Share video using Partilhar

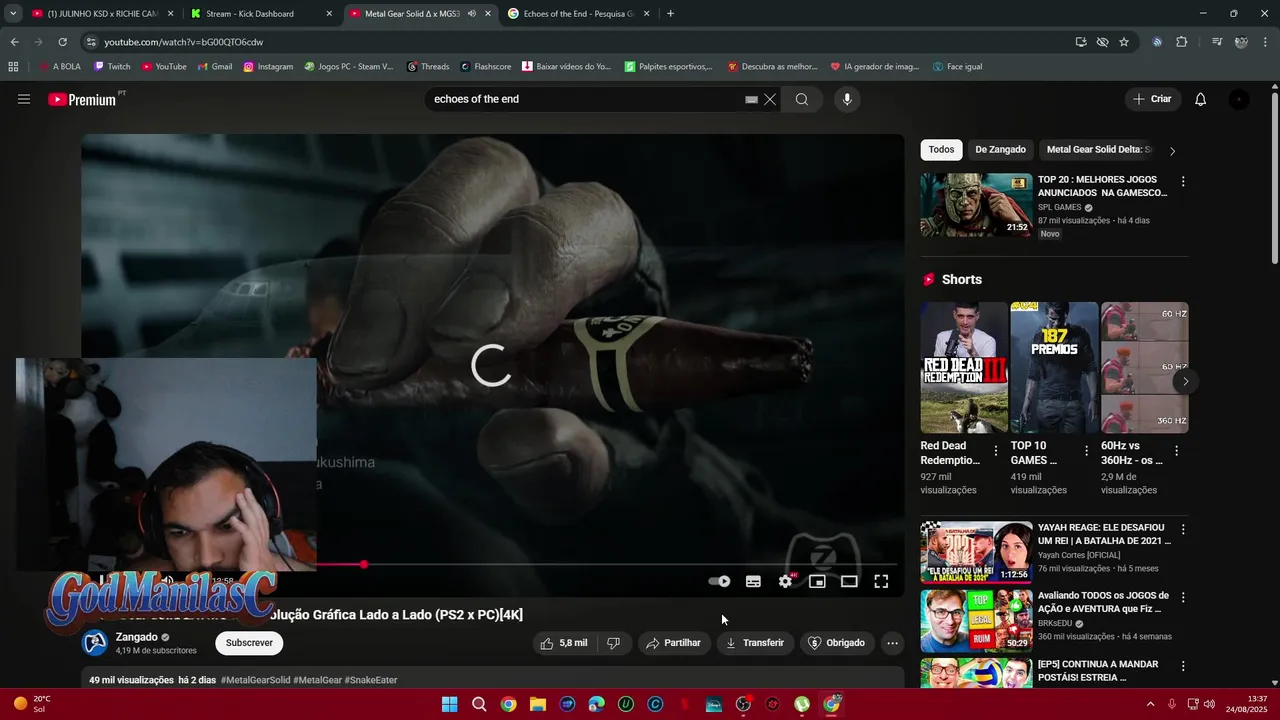click(673, 643)
